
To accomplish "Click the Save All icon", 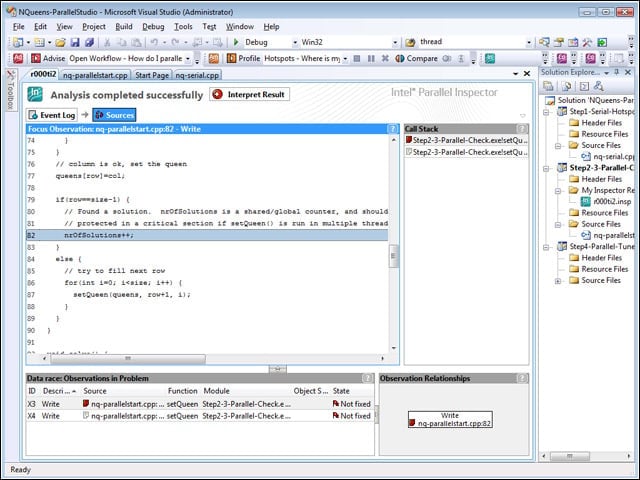I will [89, 42].
